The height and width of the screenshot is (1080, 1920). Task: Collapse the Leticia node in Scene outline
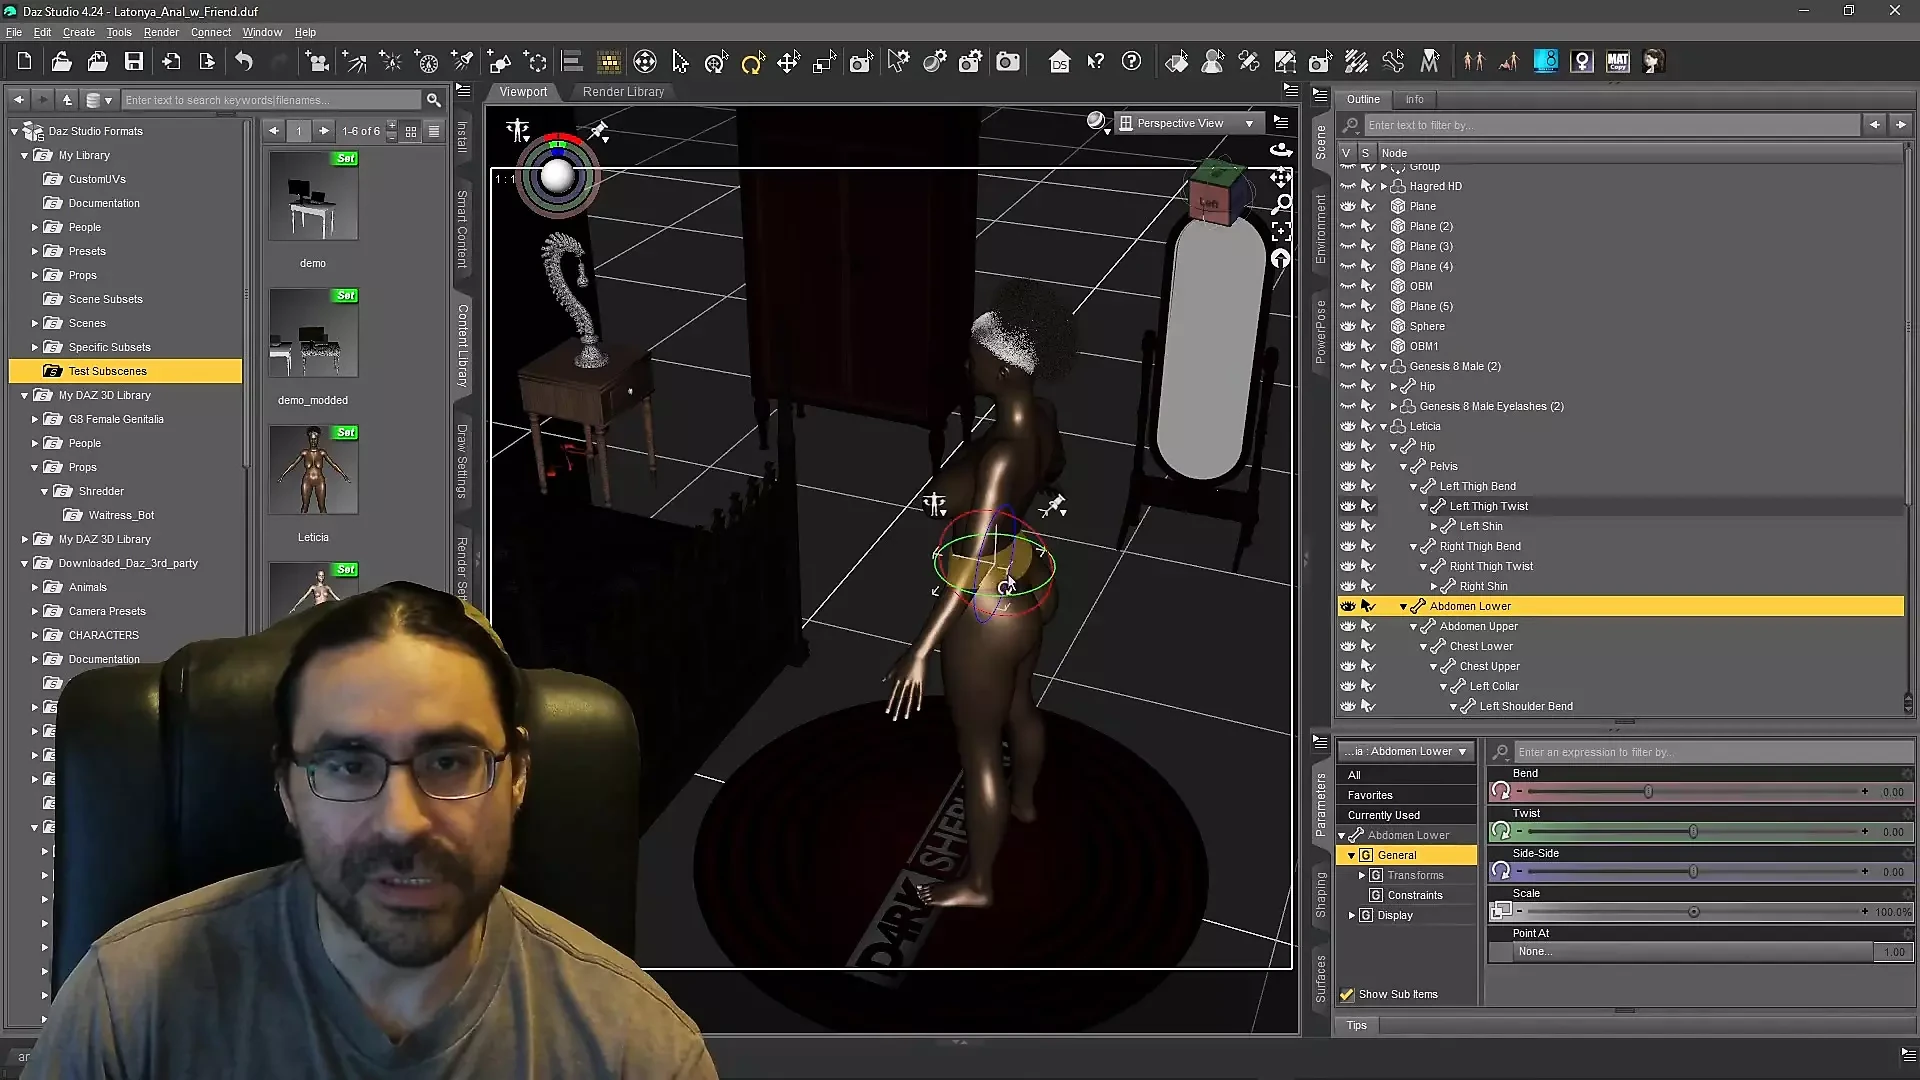1384,427
